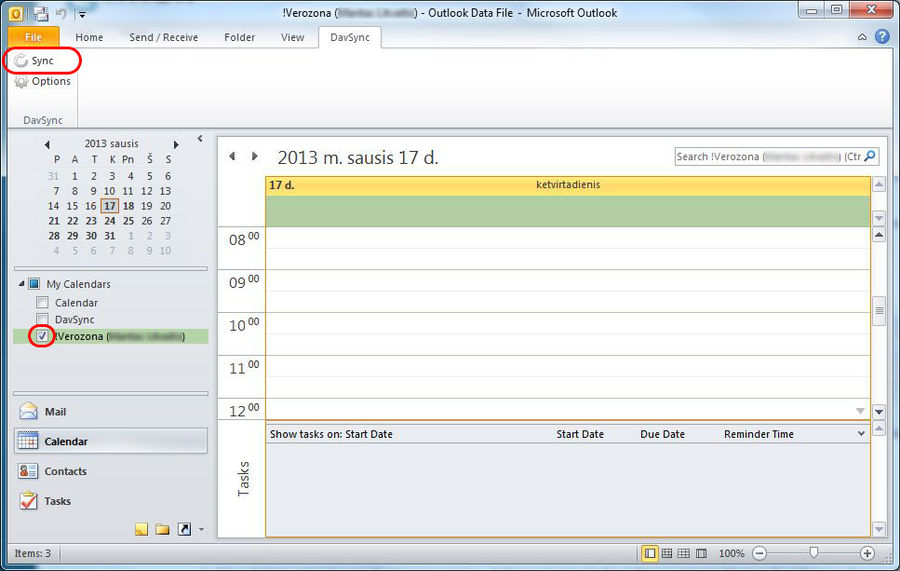Select date 31 in mini calendar
The width and height of the screenshot is (900, 571).
click(x=110, y=236)
